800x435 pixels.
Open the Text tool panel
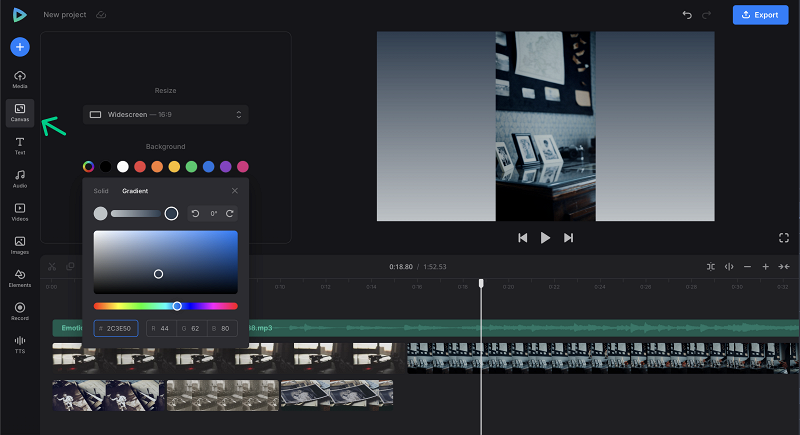point(20,146)
